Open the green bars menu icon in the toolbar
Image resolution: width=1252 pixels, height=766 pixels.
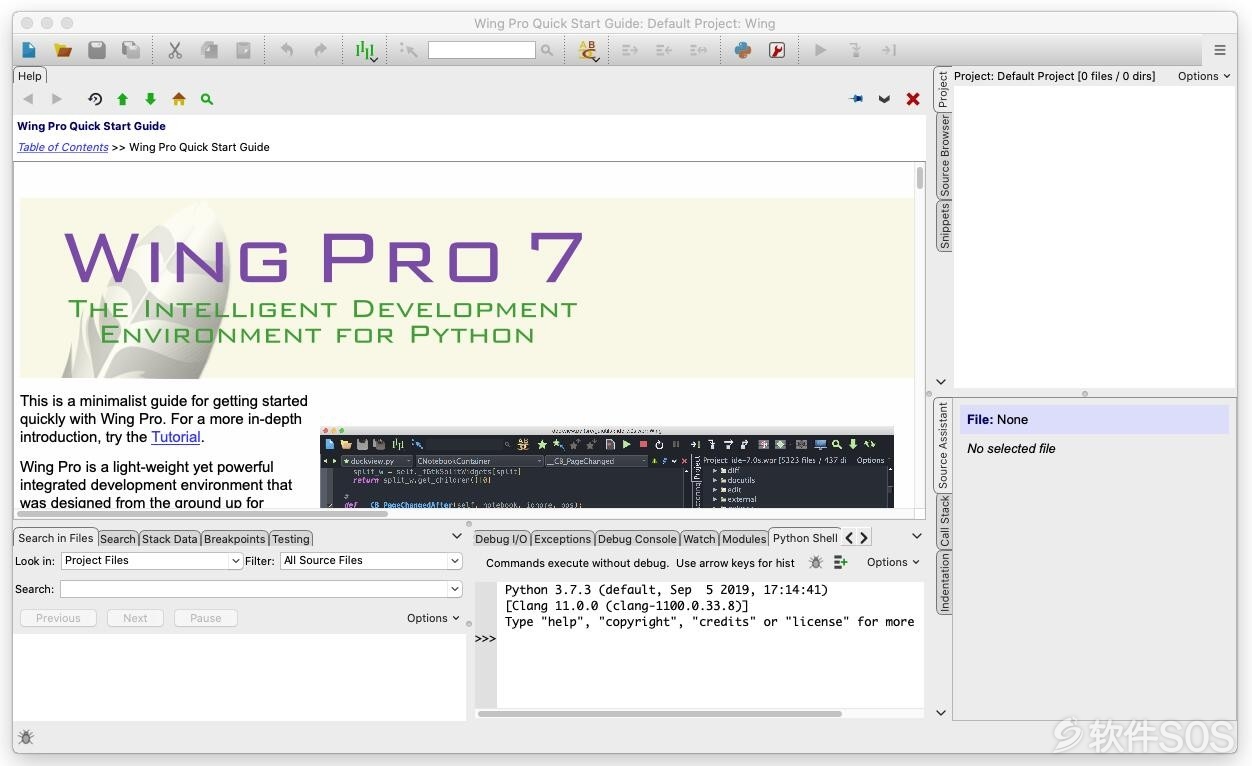point(366,50)
